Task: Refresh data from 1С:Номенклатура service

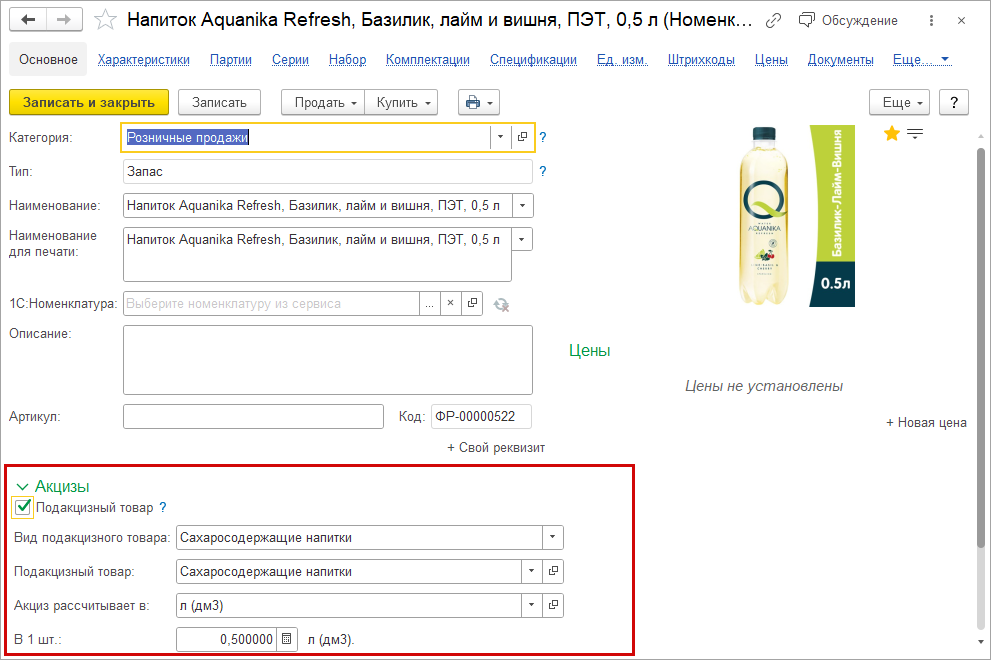Action: pos(502,305)
